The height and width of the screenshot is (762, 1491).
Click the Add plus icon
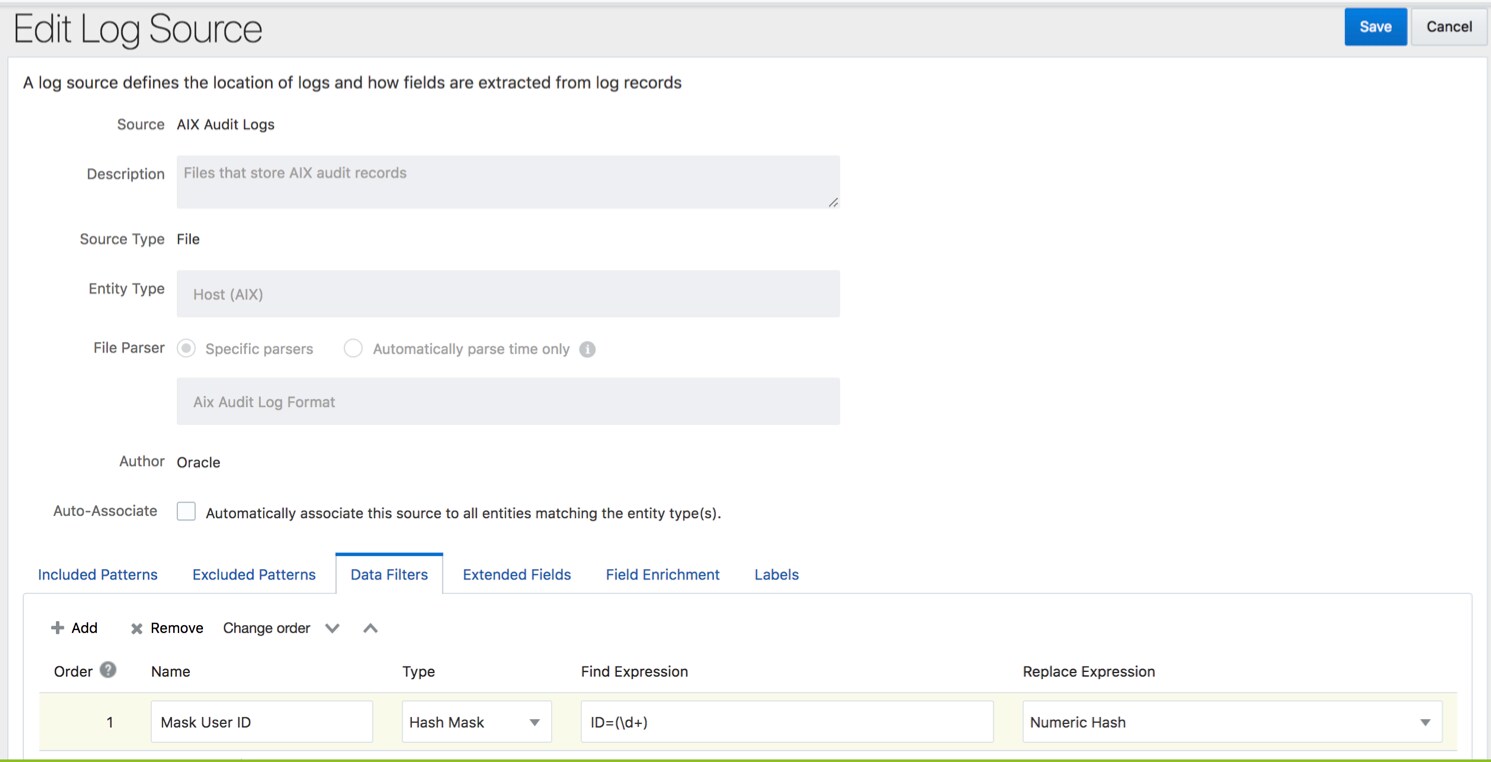coord(57,628)
